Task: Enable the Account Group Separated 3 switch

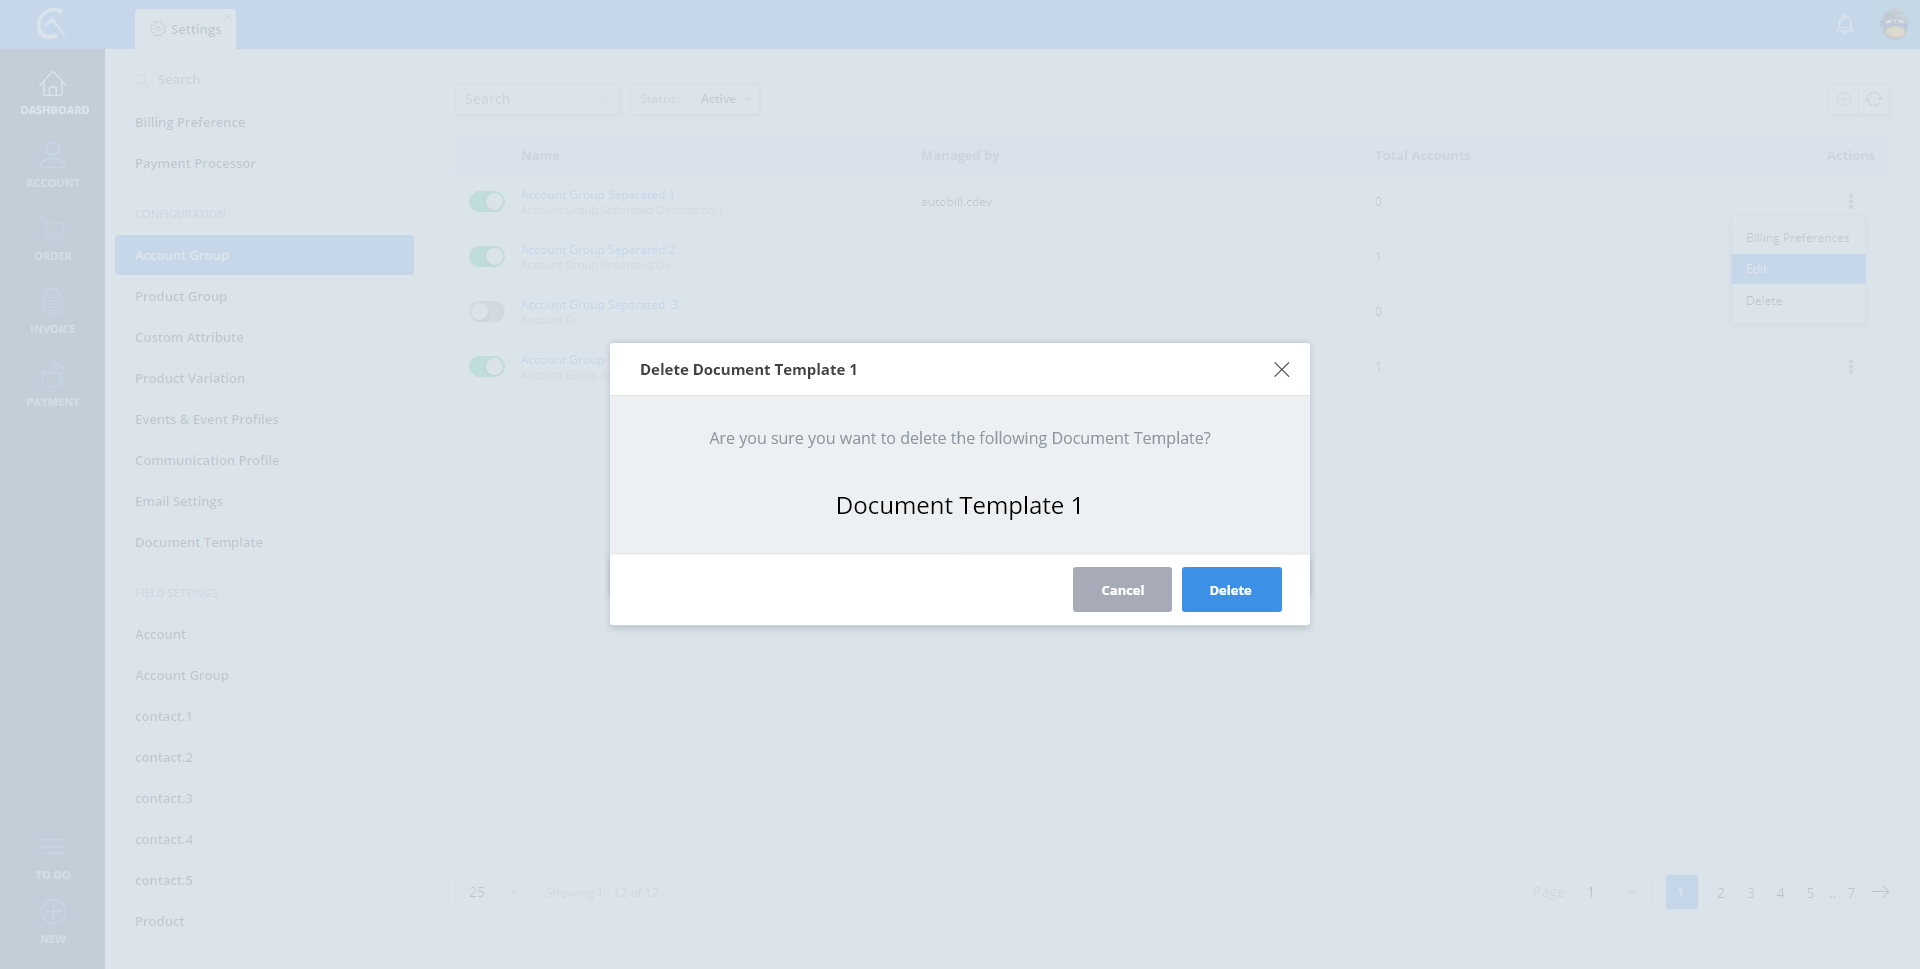Action: [487, 312]
